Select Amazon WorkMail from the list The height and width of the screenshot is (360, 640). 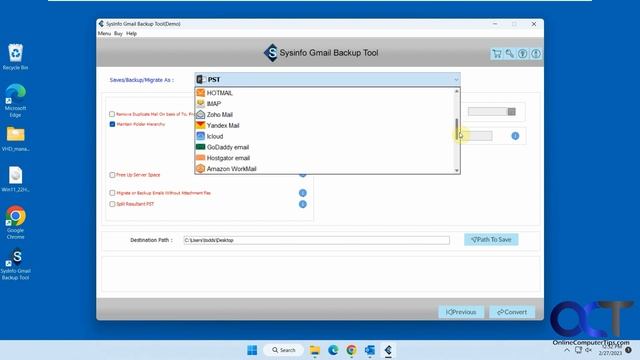[324, 169]
